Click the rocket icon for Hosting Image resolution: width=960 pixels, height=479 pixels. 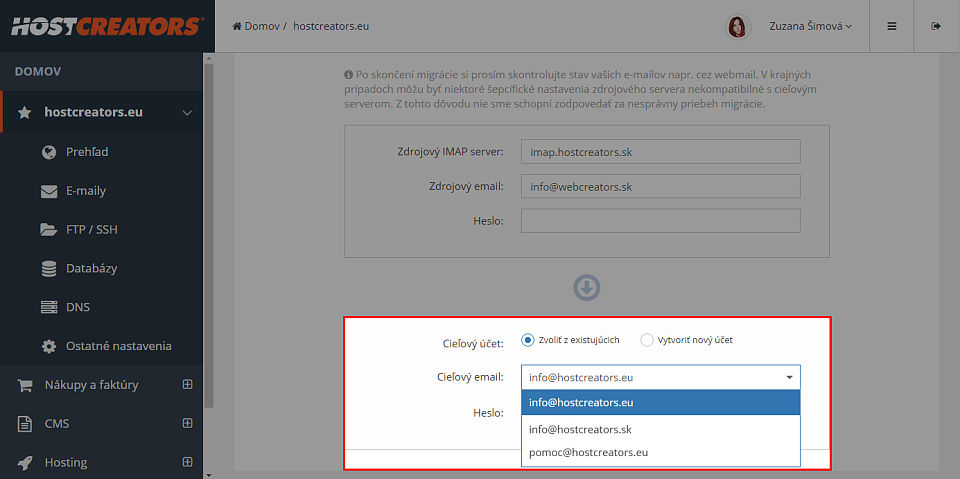24,462
